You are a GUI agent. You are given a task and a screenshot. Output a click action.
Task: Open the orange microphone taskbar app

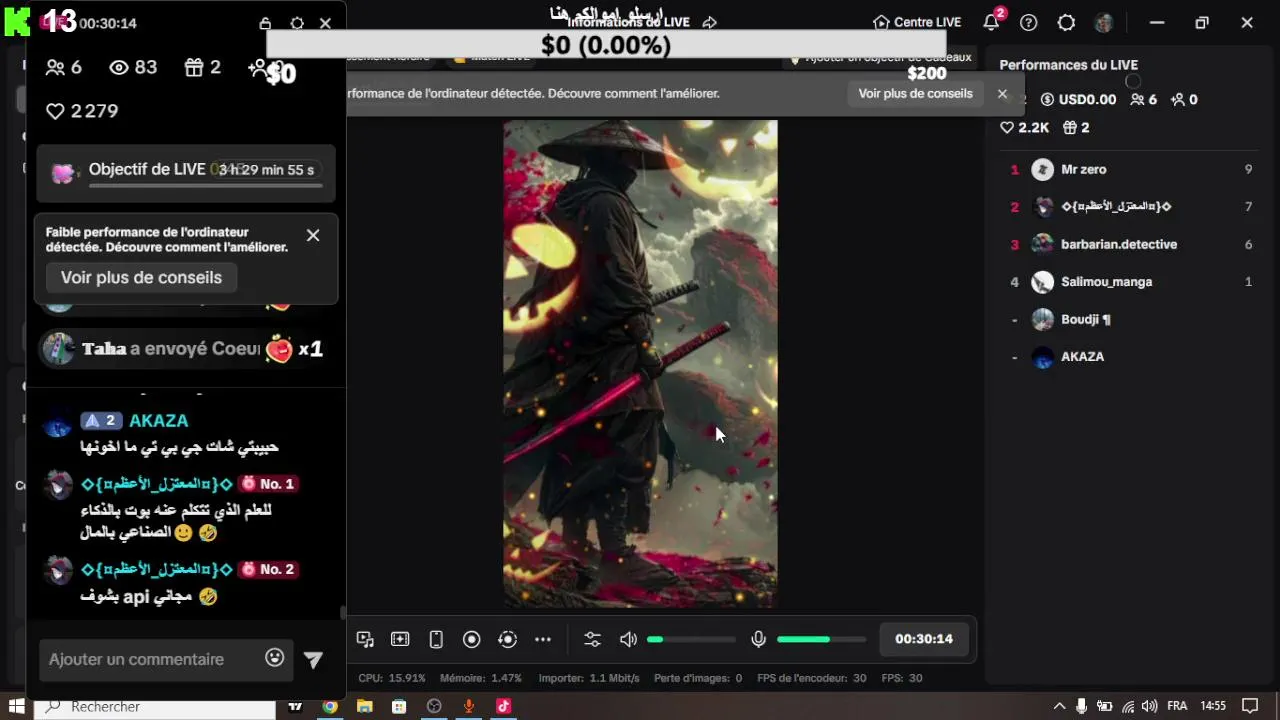click(x=469, y=706)
